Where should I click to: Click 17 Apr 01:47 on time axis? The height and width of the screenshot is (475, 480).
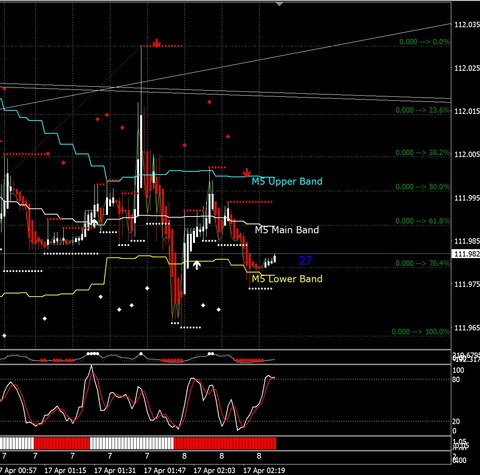165,470
